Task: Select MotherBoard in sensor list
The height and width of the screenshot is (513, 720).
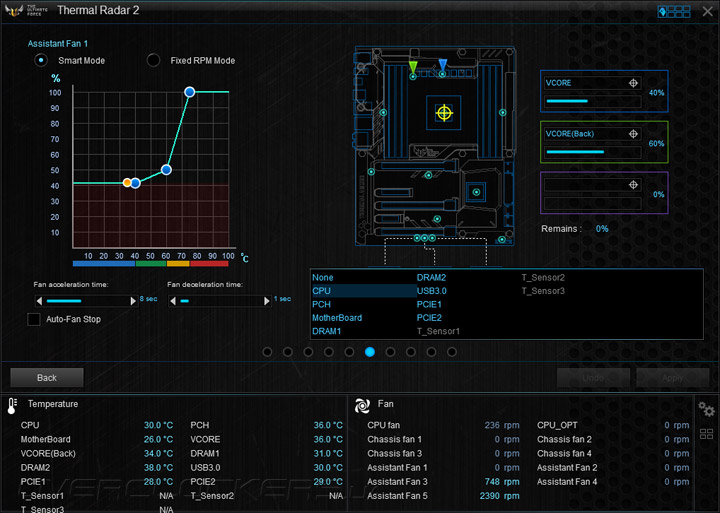Action: [337, 317]
